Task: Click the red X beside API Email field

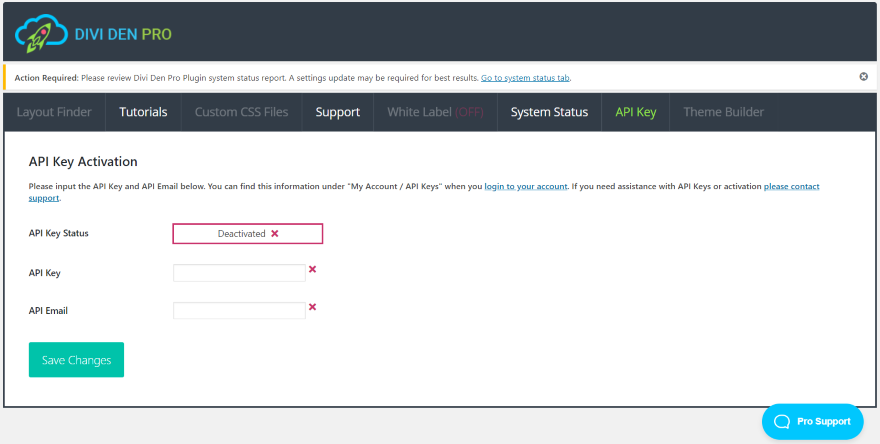Action: tap(312, 307)
